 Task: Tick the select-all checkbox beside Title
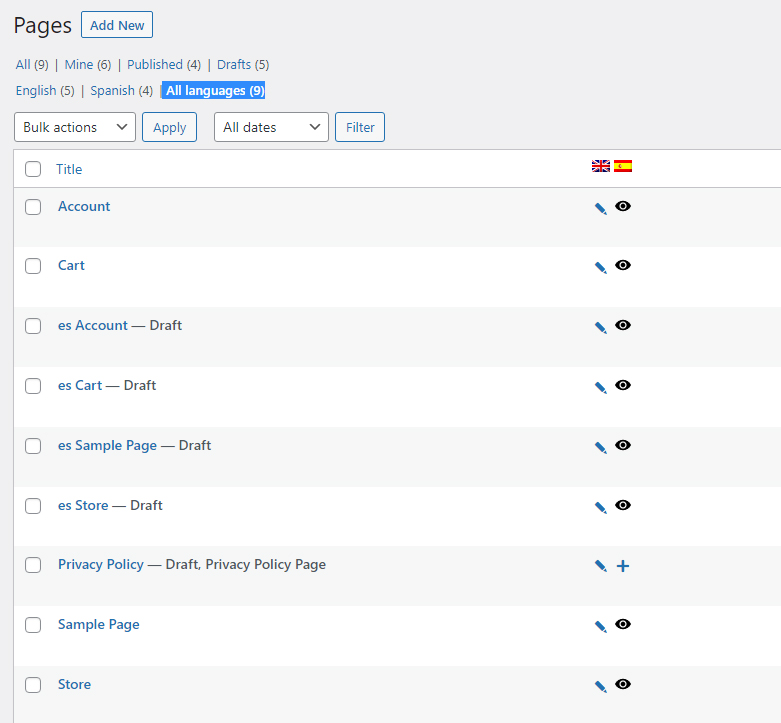pyautogui.click(x=33, y=169)
